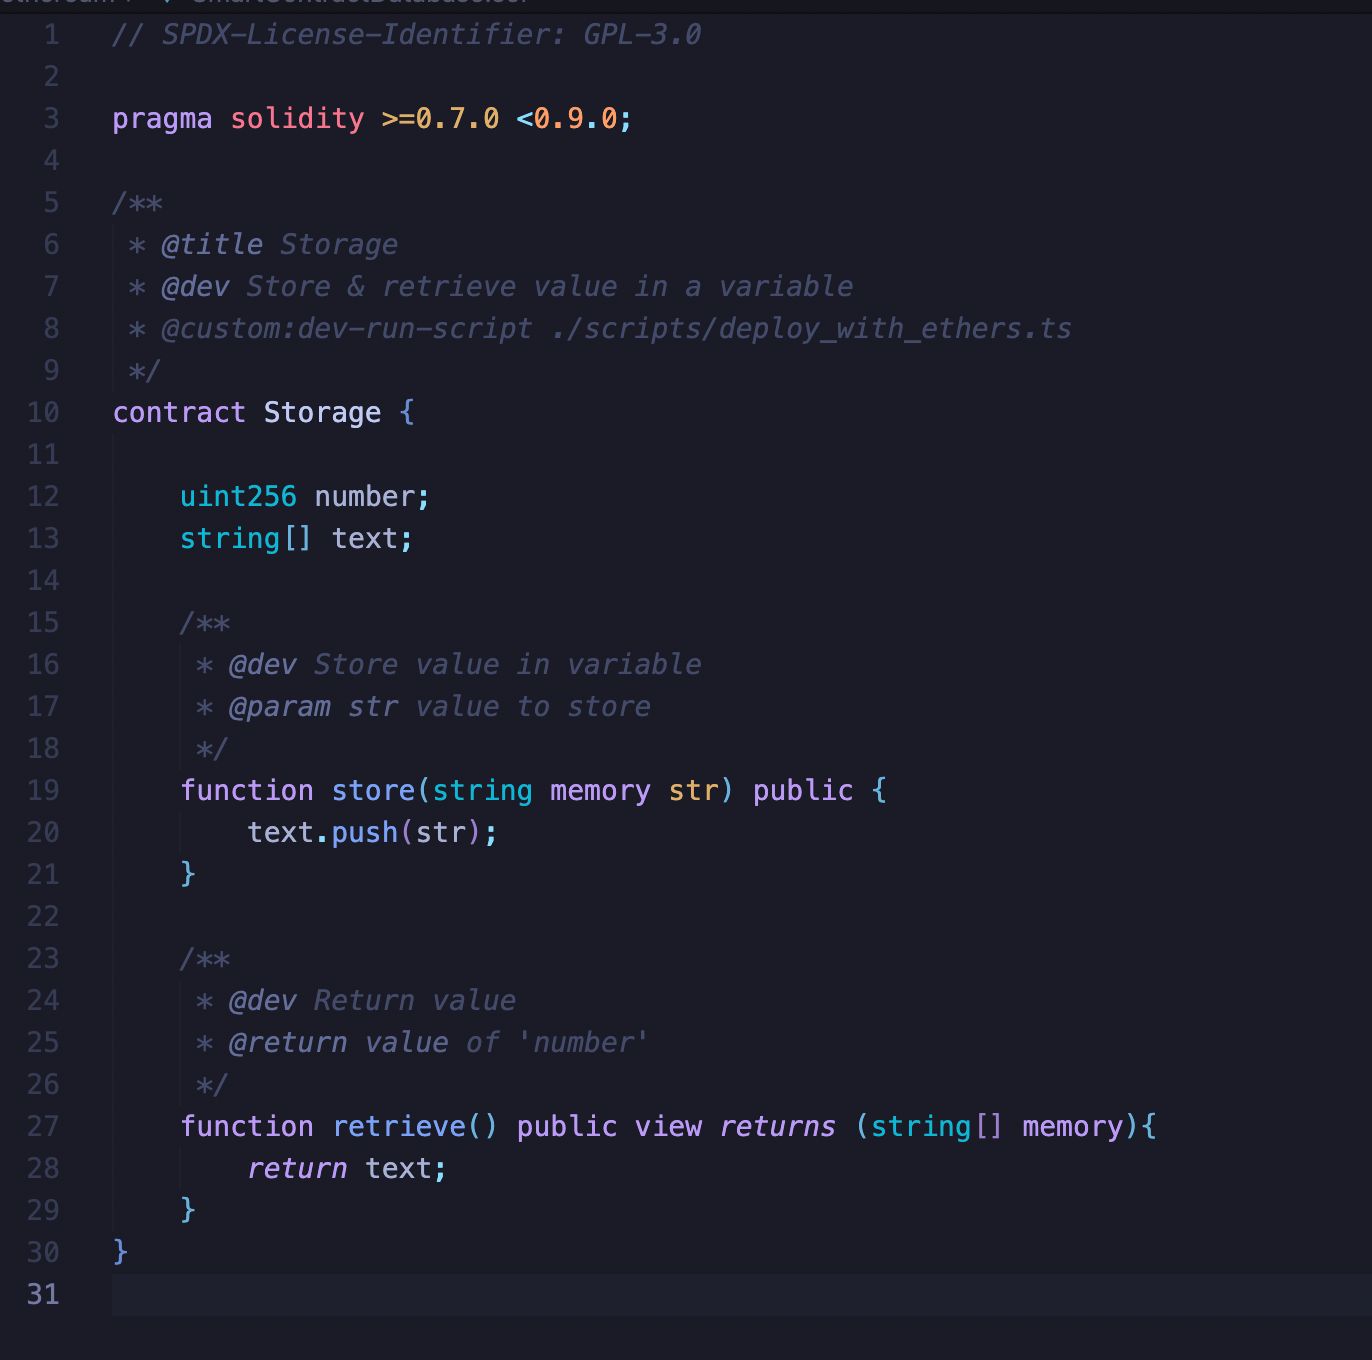Click the 'number' variable on line 12
Viewport: 1372px width, 1360px height.
[364, 497]
